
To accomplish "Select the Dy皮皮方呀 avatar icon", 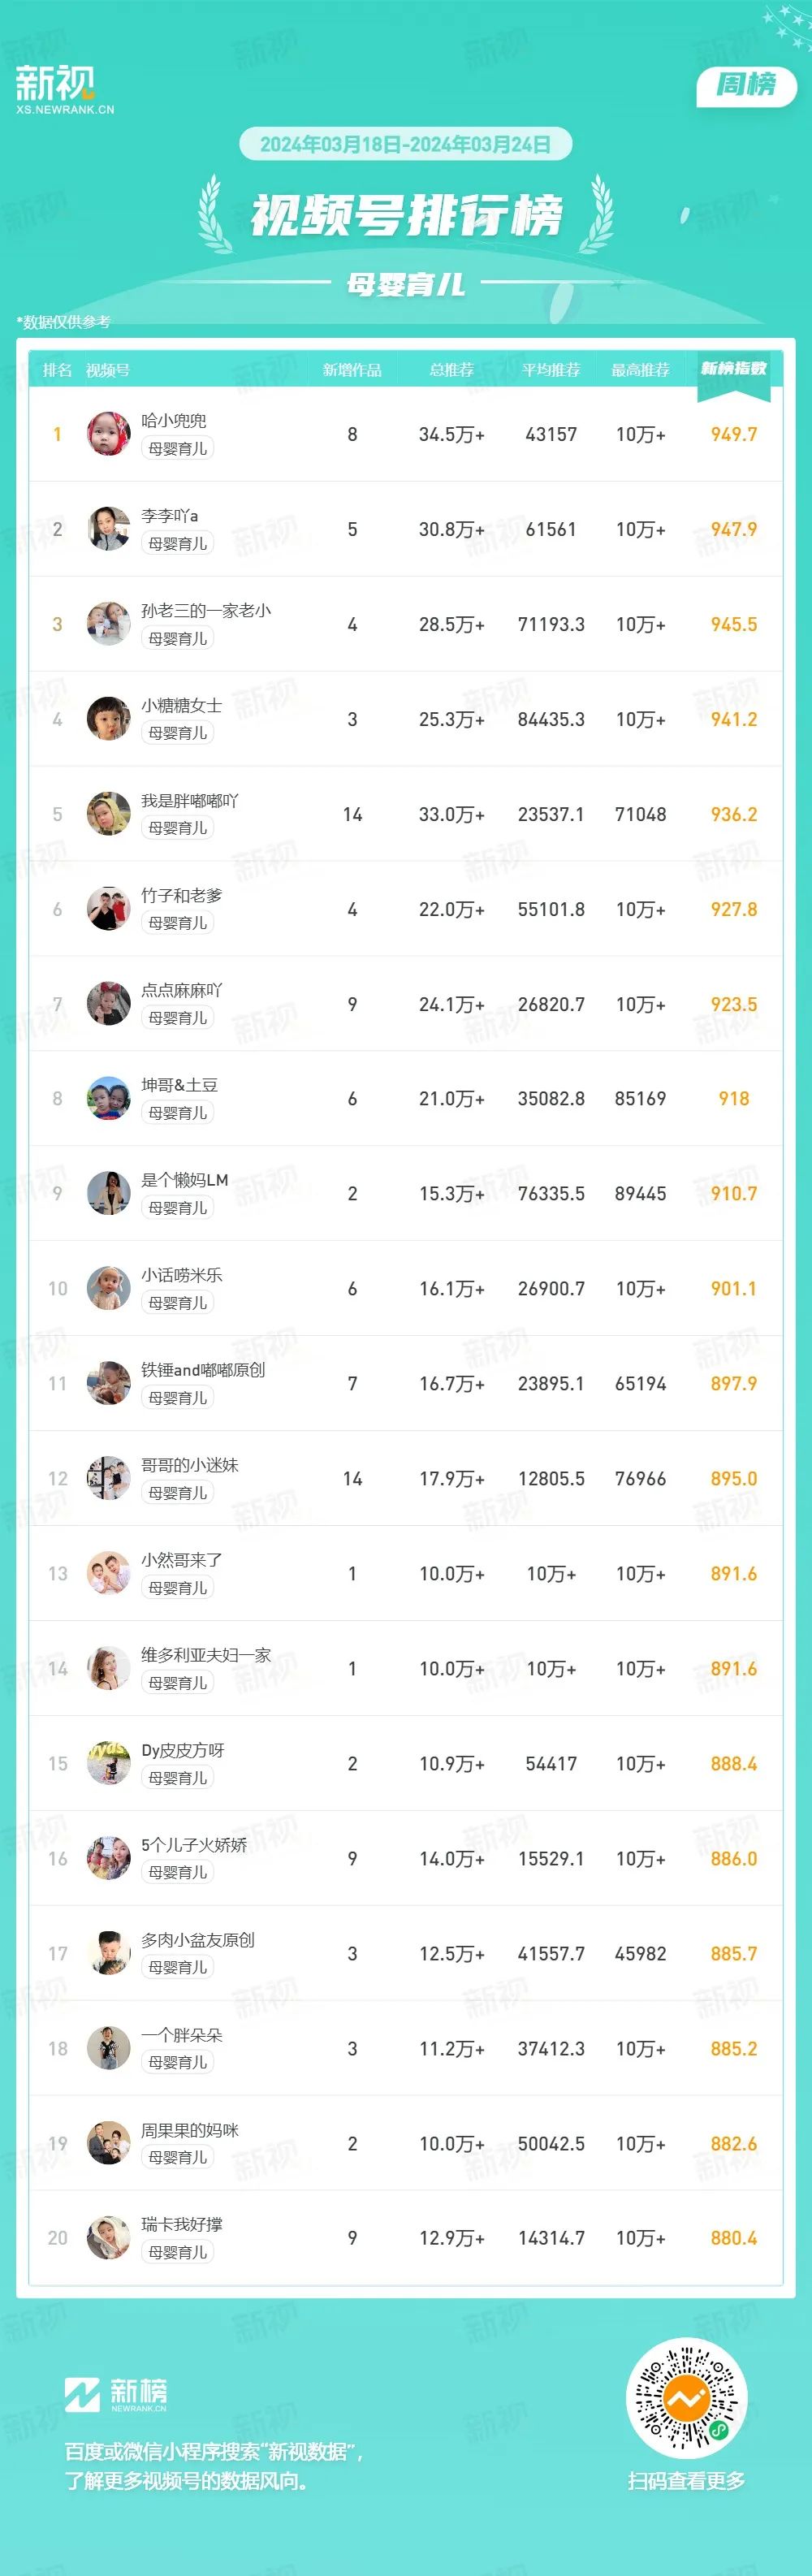I will 108,1764.
